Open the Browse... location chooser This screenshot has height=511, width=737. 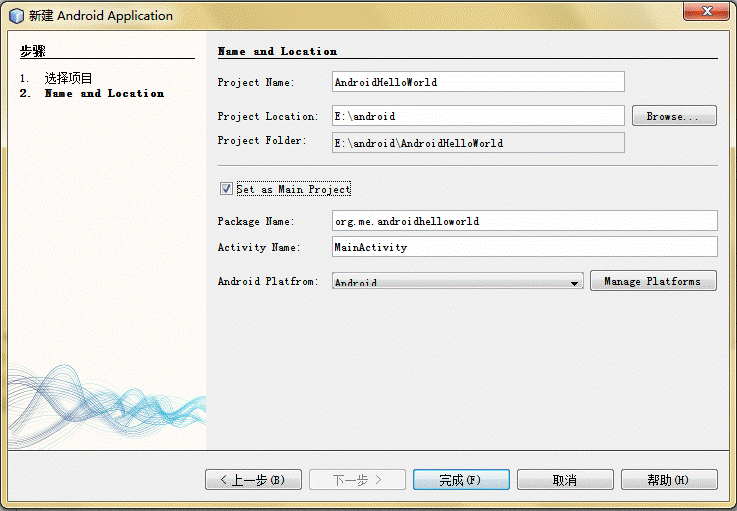pos(674,116)
